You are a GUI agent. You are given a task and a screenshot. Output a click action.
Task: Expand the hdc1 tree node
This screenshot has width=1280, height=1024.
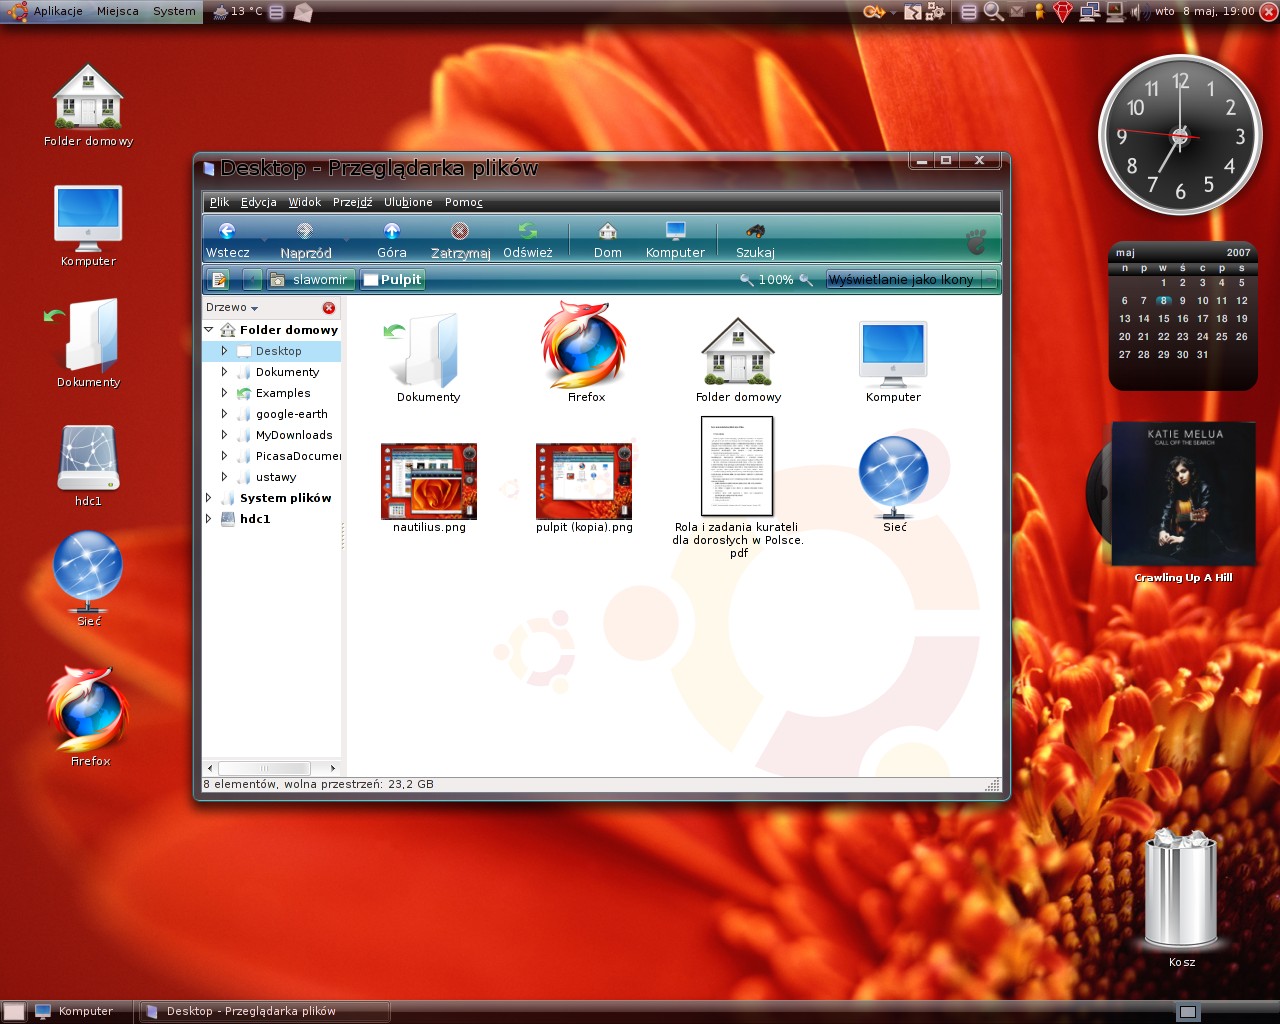coord(209,519)
